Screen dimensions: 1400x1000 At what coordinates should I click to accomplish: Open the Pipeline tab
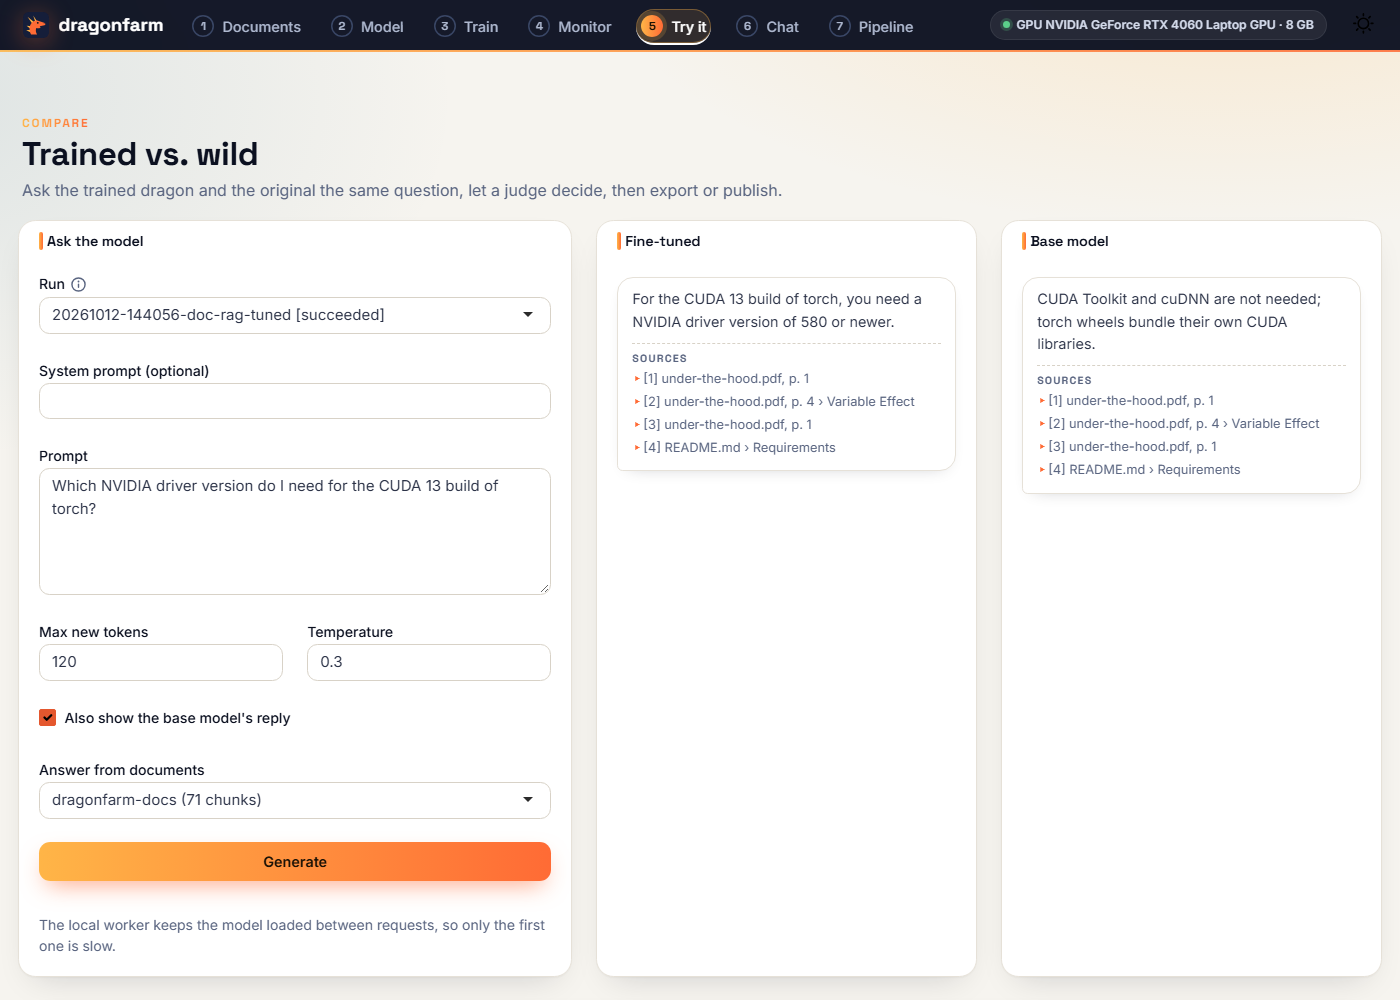[872, 27]
